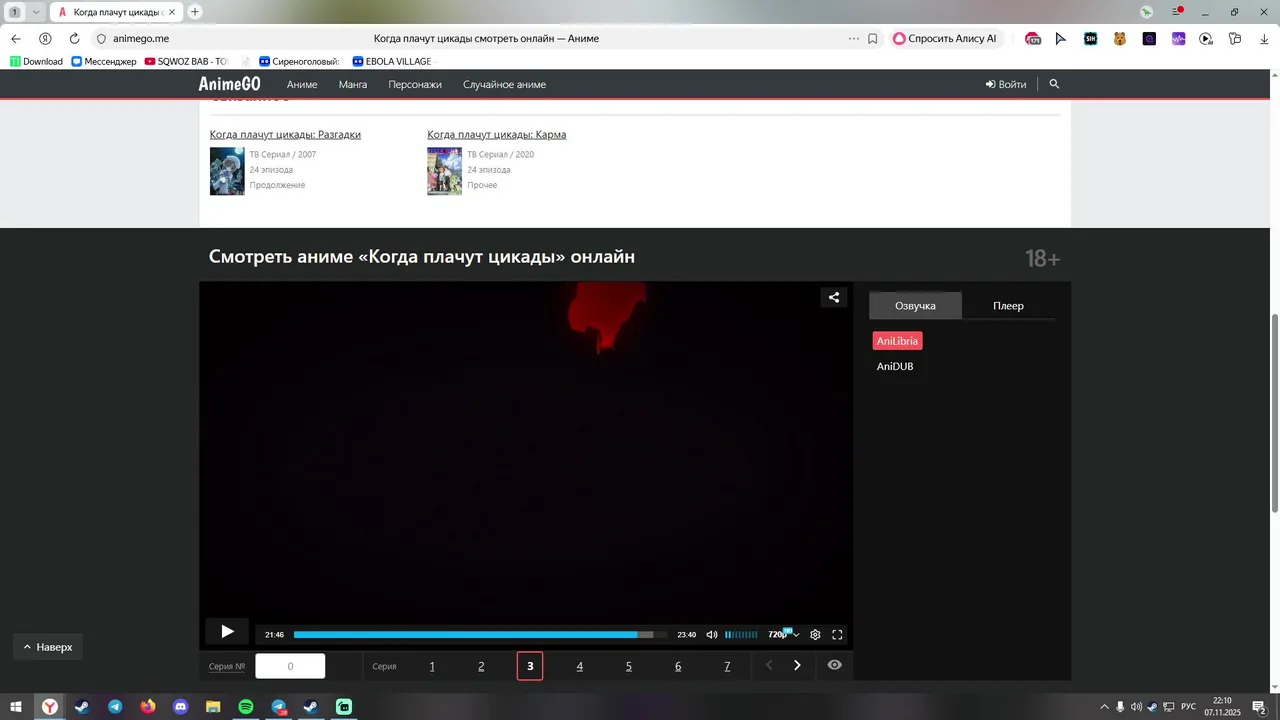Screen dimensions: 1280x720
Task: Go back with browser back arrow
Action: [x=16, y=39]
